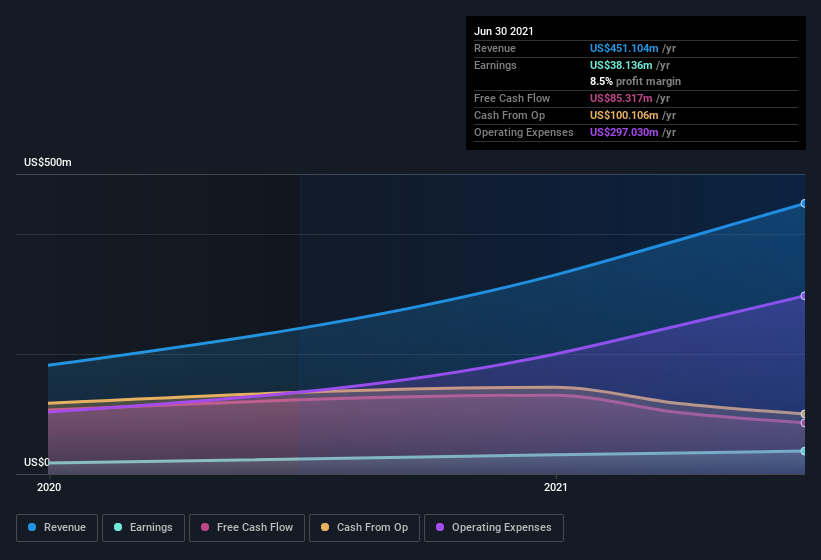821x560 pixels.
Task: Click the Earnings label in tooltip
Action: [495, 65]
